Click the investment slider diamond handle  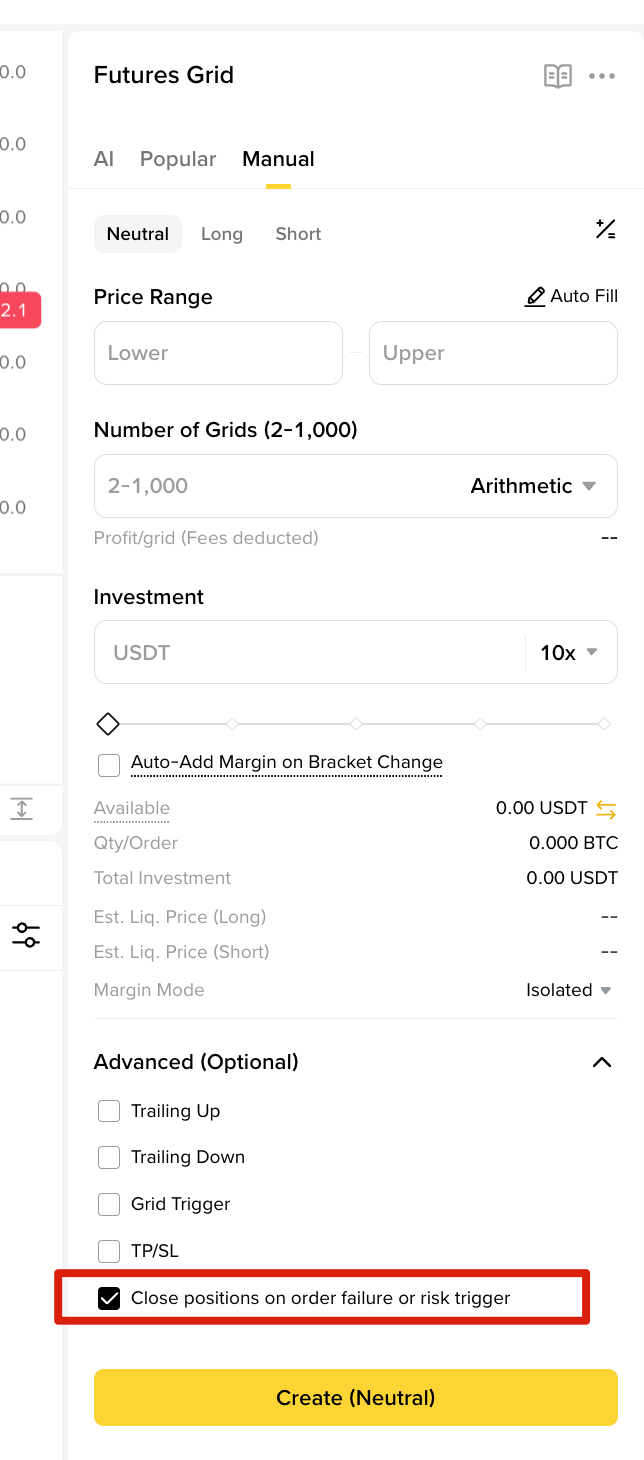coord(108,723)
